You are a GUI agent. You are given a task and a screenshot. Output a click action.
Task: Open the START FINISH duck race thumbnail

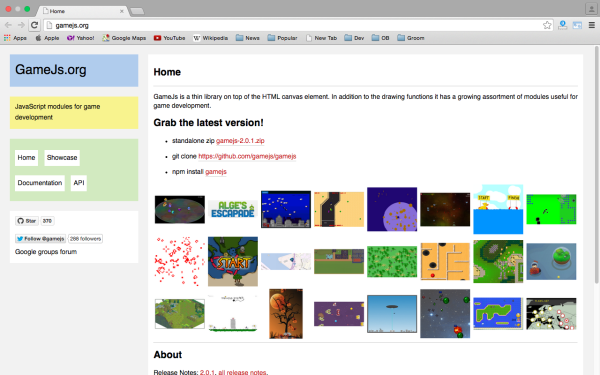[498, 209]
